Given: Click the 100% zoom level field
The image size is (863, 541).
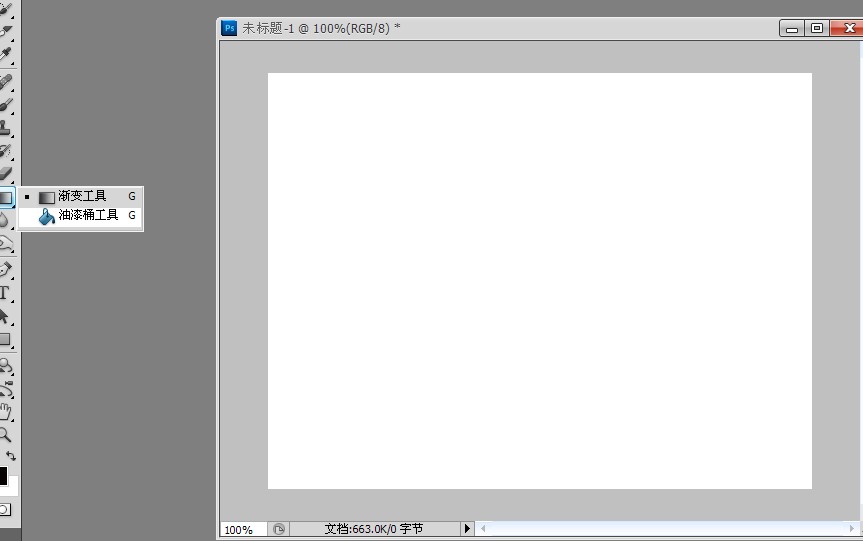Looking at the screenshot, I should [x=243, y=529].
